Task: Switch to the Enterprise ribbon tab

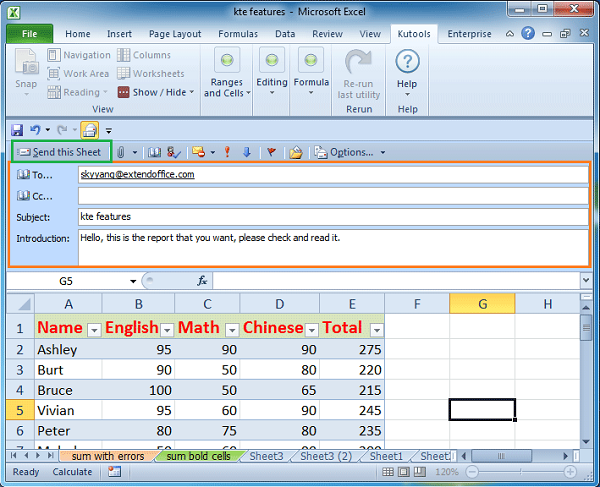Action: click(x=469, y=34)
